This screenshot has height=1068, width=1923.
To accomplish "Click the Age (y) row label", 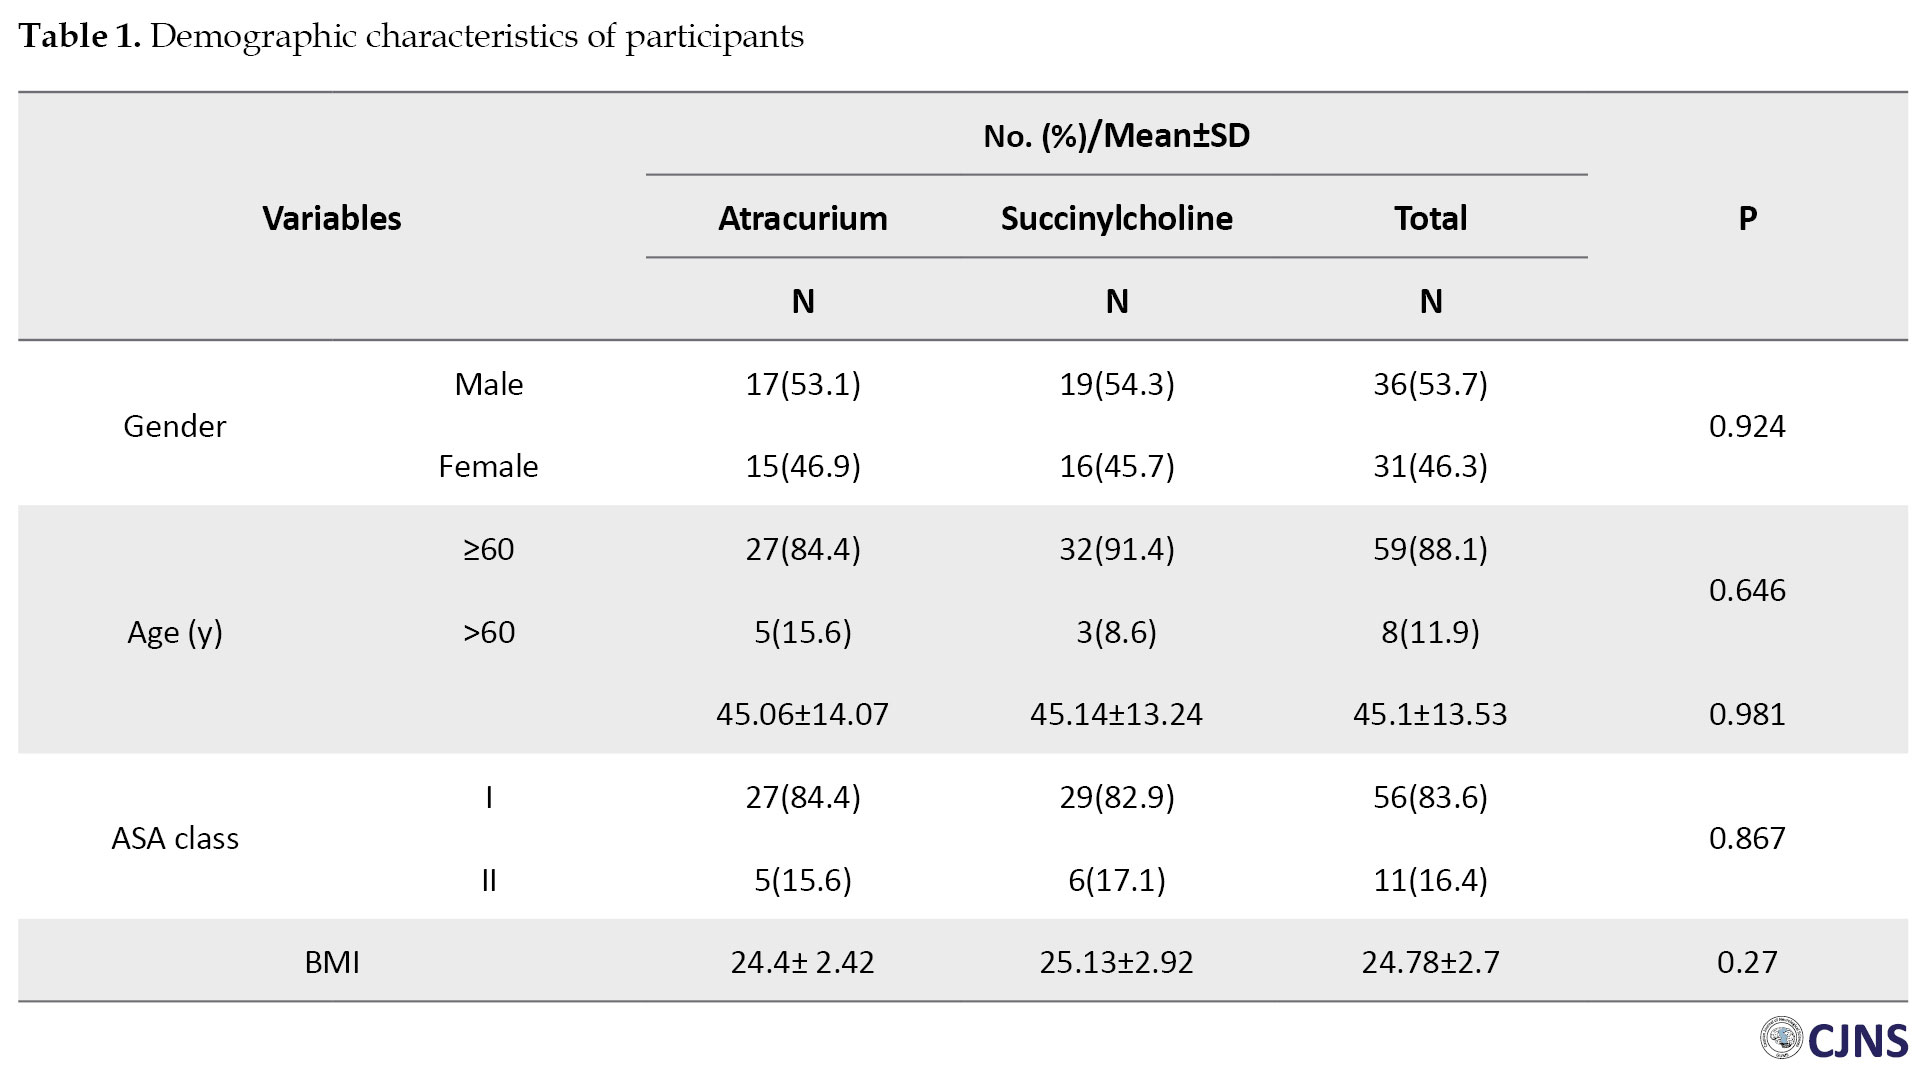I will point(174,632).
